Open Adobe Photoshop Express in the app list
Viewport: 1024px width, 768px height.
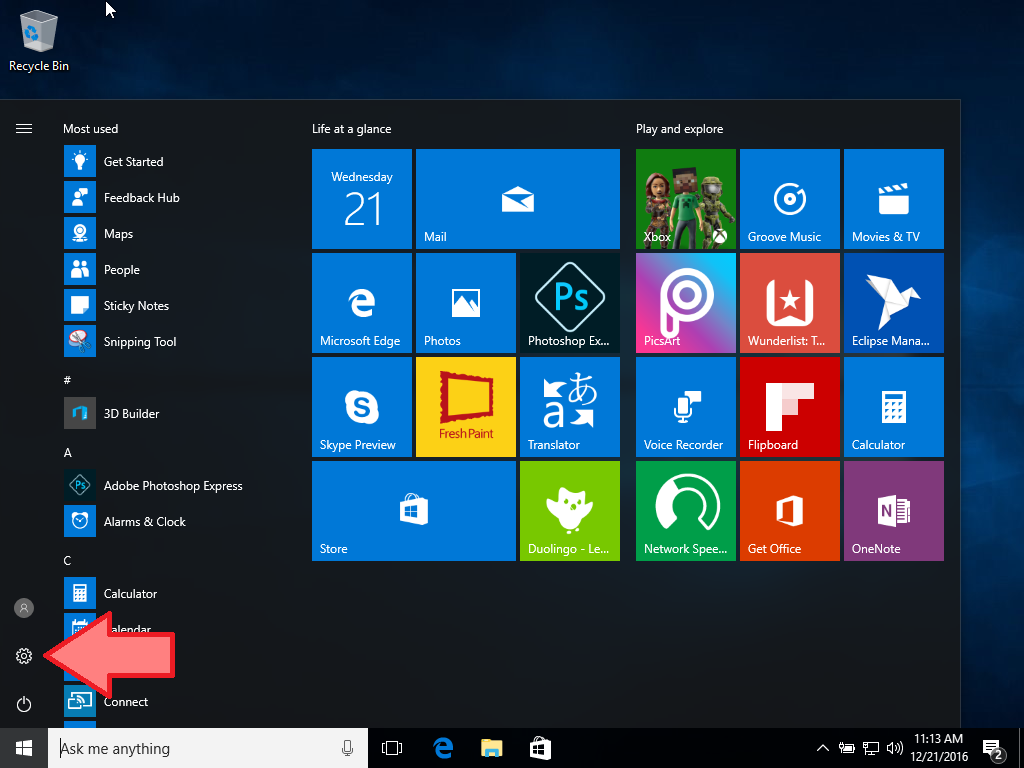(173, 485)
